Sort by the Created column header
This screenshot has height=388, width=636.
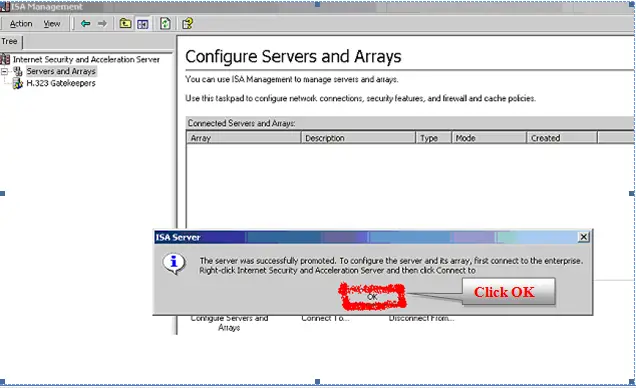pos(562,138)
